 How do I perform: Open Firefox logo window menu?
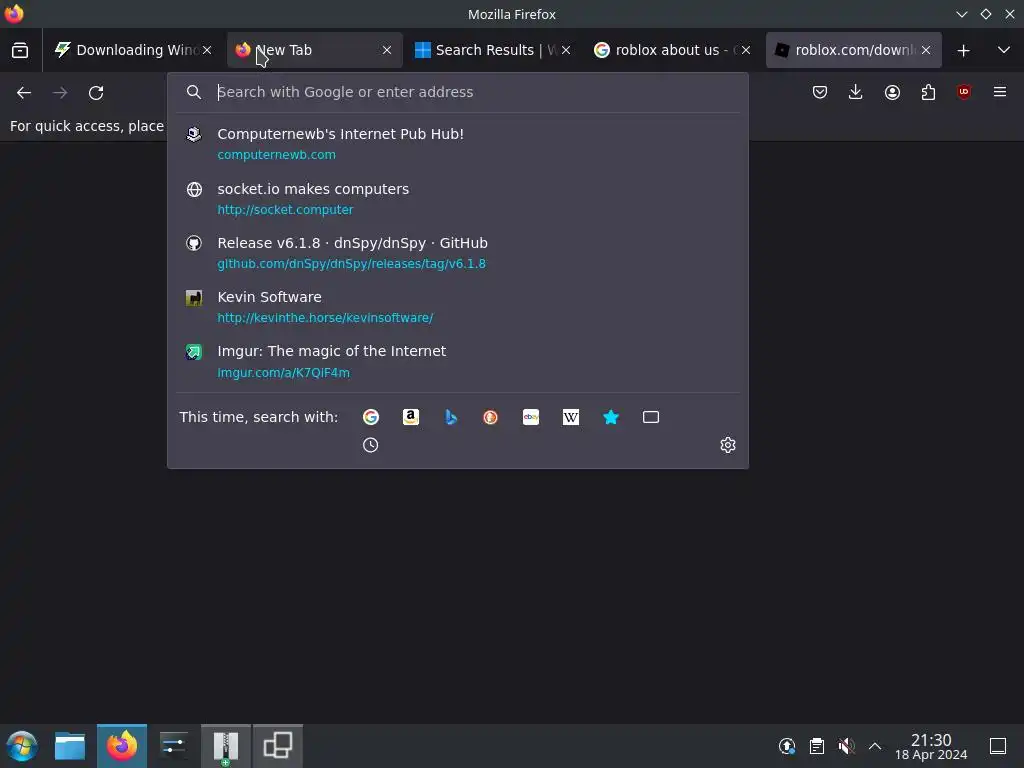click(14, 14)
